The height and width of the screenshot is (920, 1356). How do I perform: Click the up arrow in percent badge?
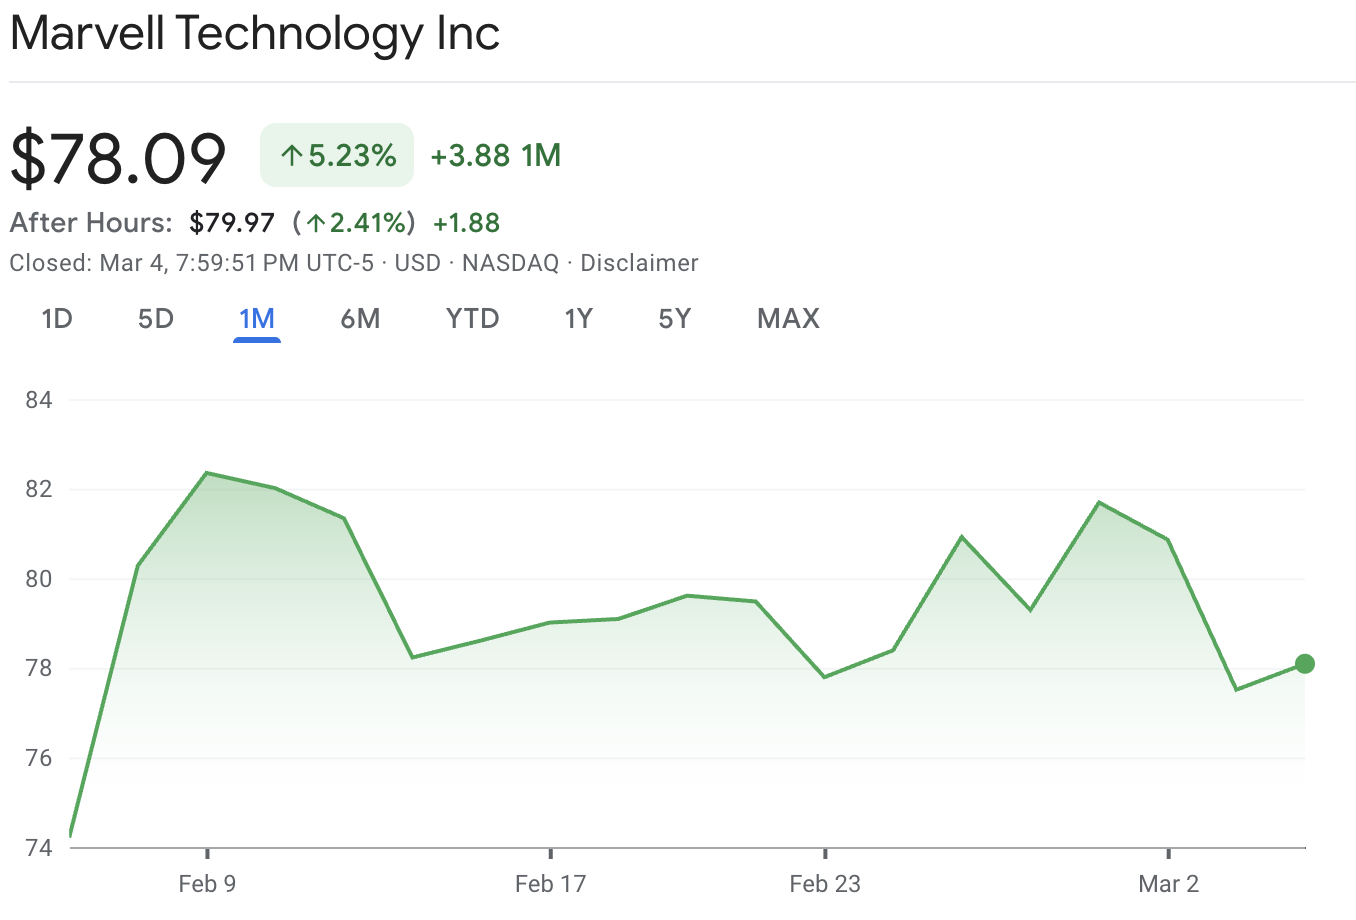coord(292,156)
